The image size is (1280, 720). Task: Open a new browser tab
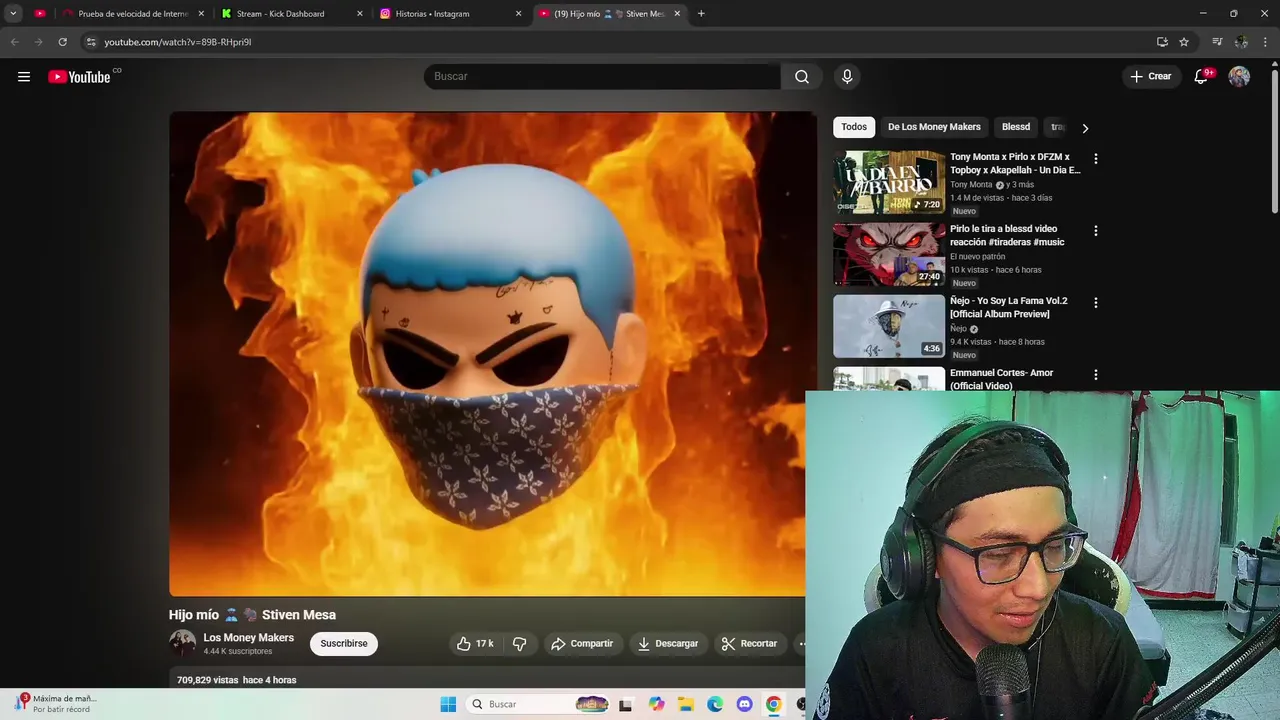(x=701, y=14)
